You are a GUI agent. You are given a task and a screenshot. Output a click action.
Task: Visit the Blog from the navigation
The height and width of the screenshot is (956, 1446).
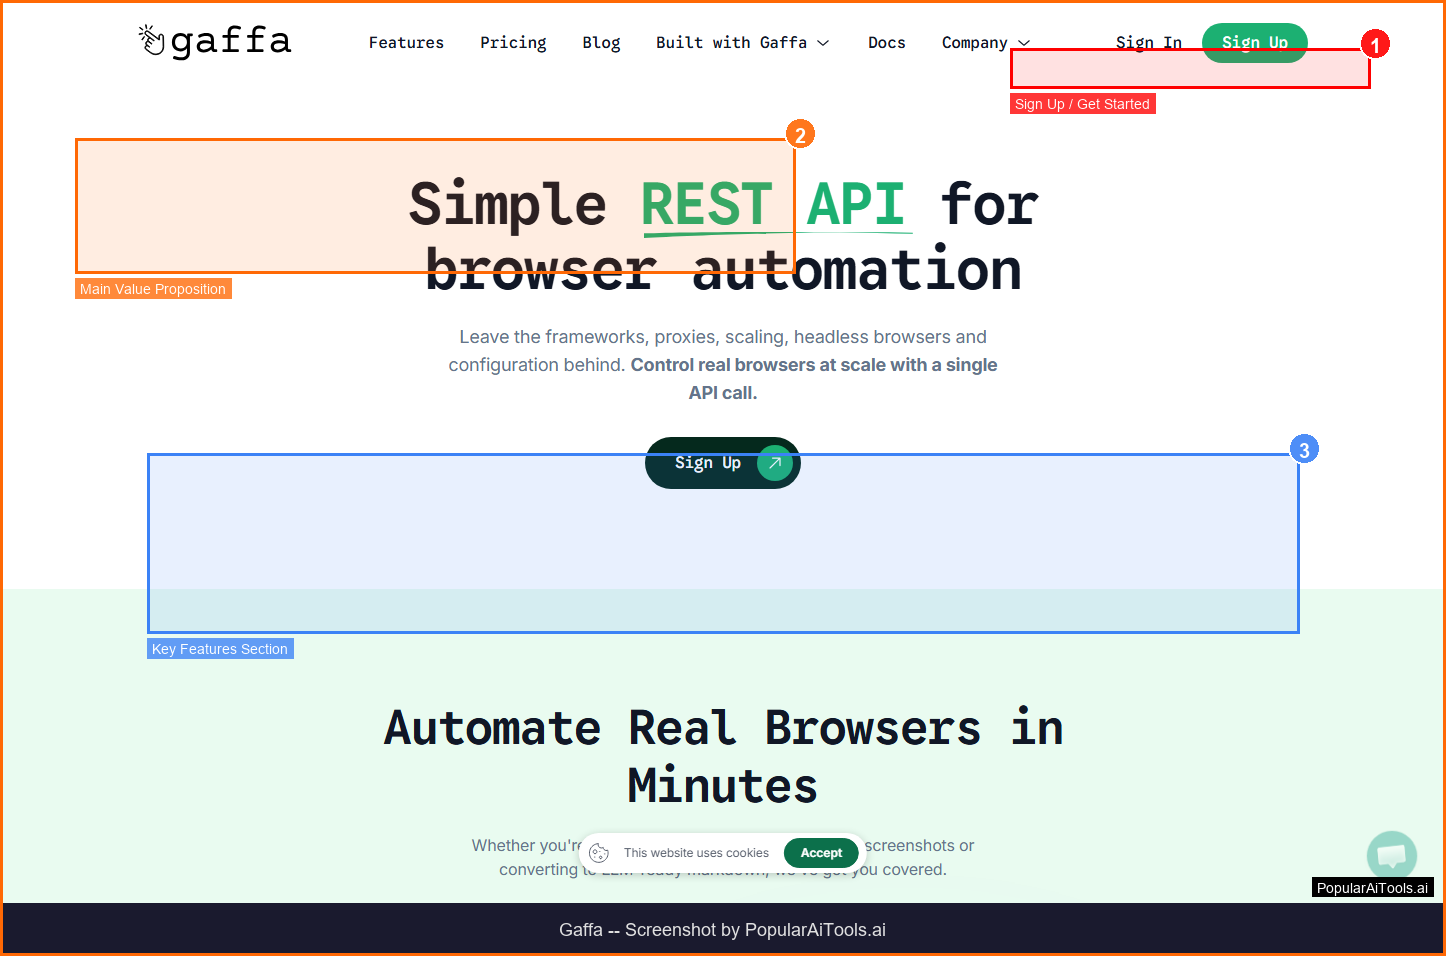coord(601,43)
